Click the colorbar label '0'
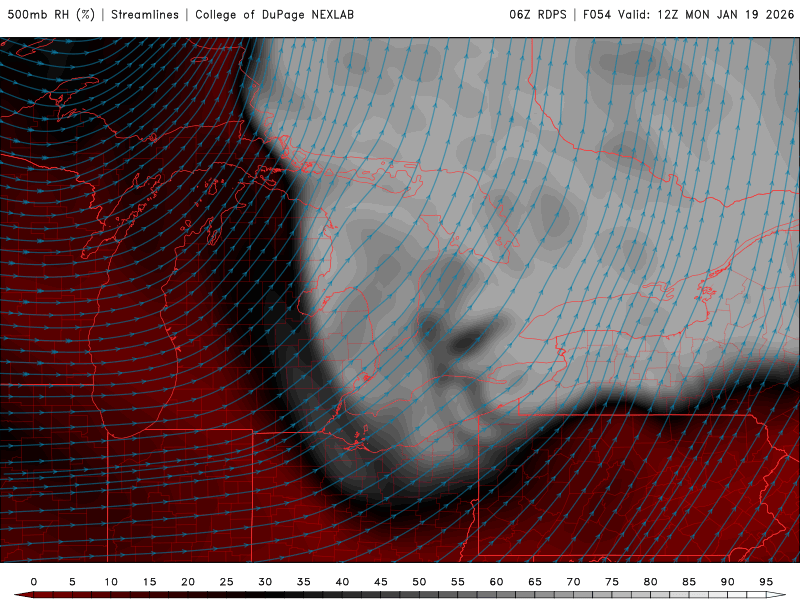Viewport: 800px width, 600px height. pyautogui.click(x=34, y=582)
